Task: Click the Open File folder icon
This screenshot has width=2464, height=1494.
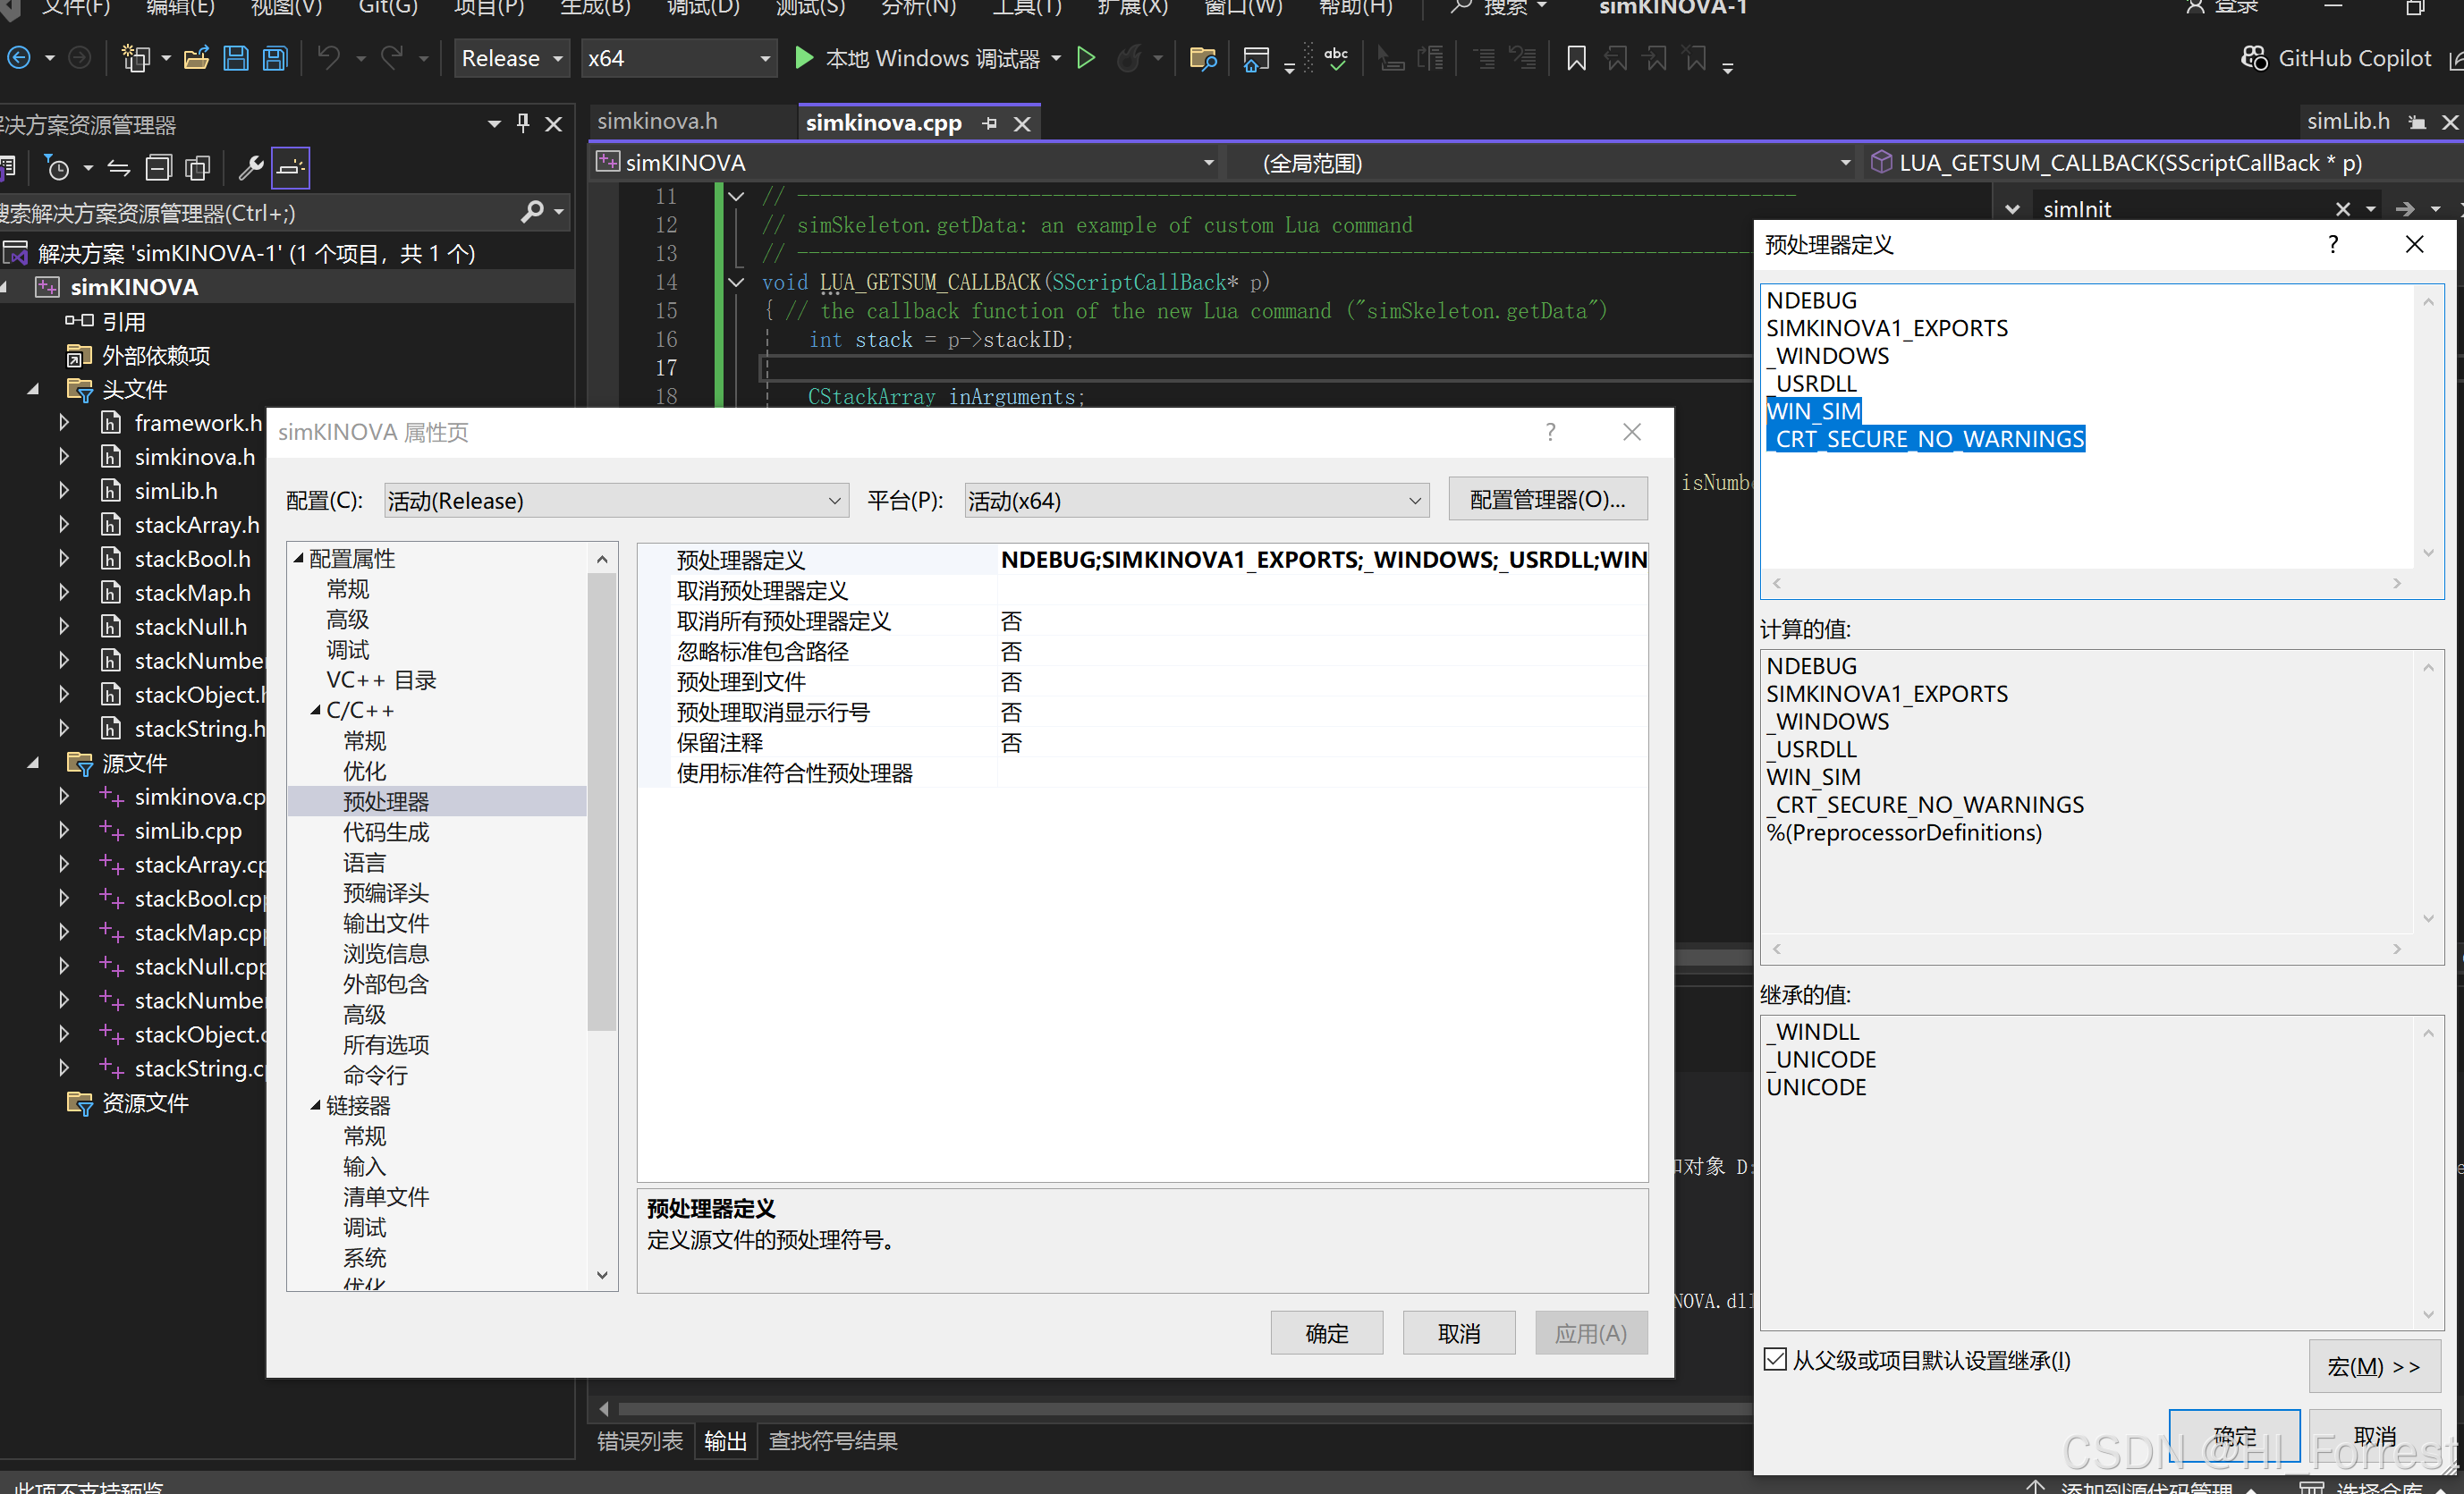Action: coord(196,58)
